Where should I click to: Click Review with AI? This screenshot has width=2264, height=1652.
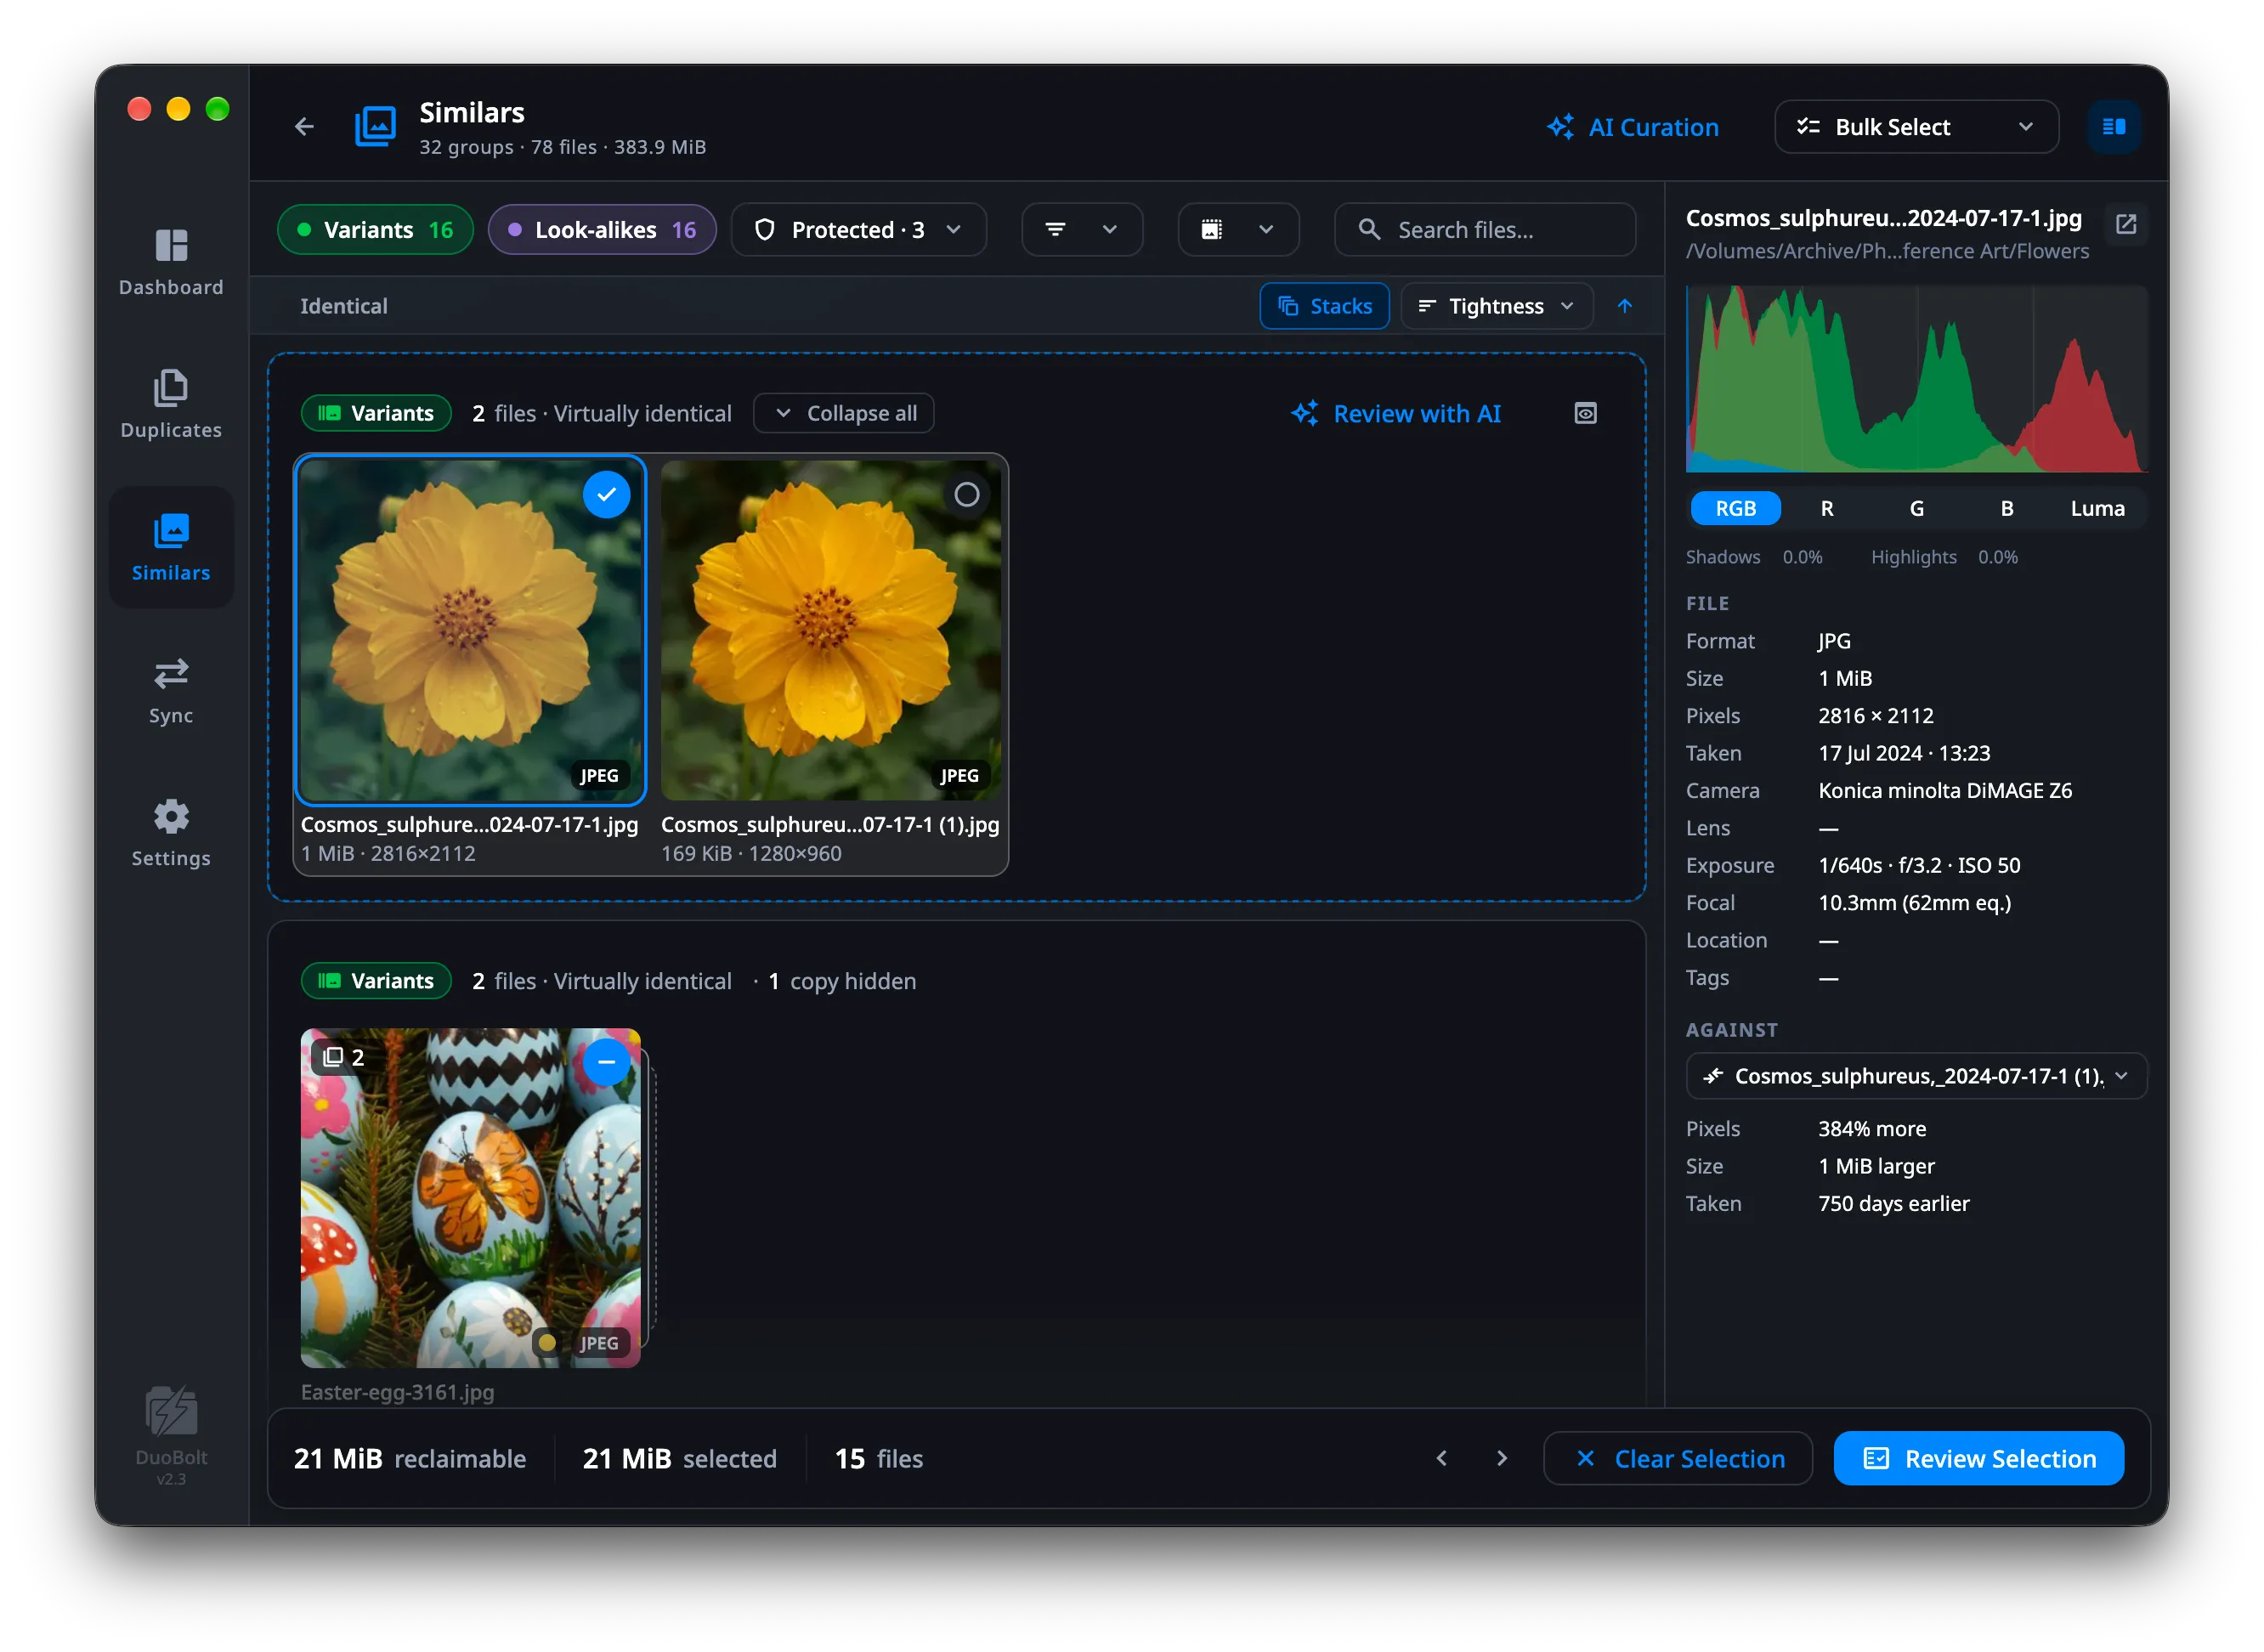pyautogui.click(x=1396, y=414)
